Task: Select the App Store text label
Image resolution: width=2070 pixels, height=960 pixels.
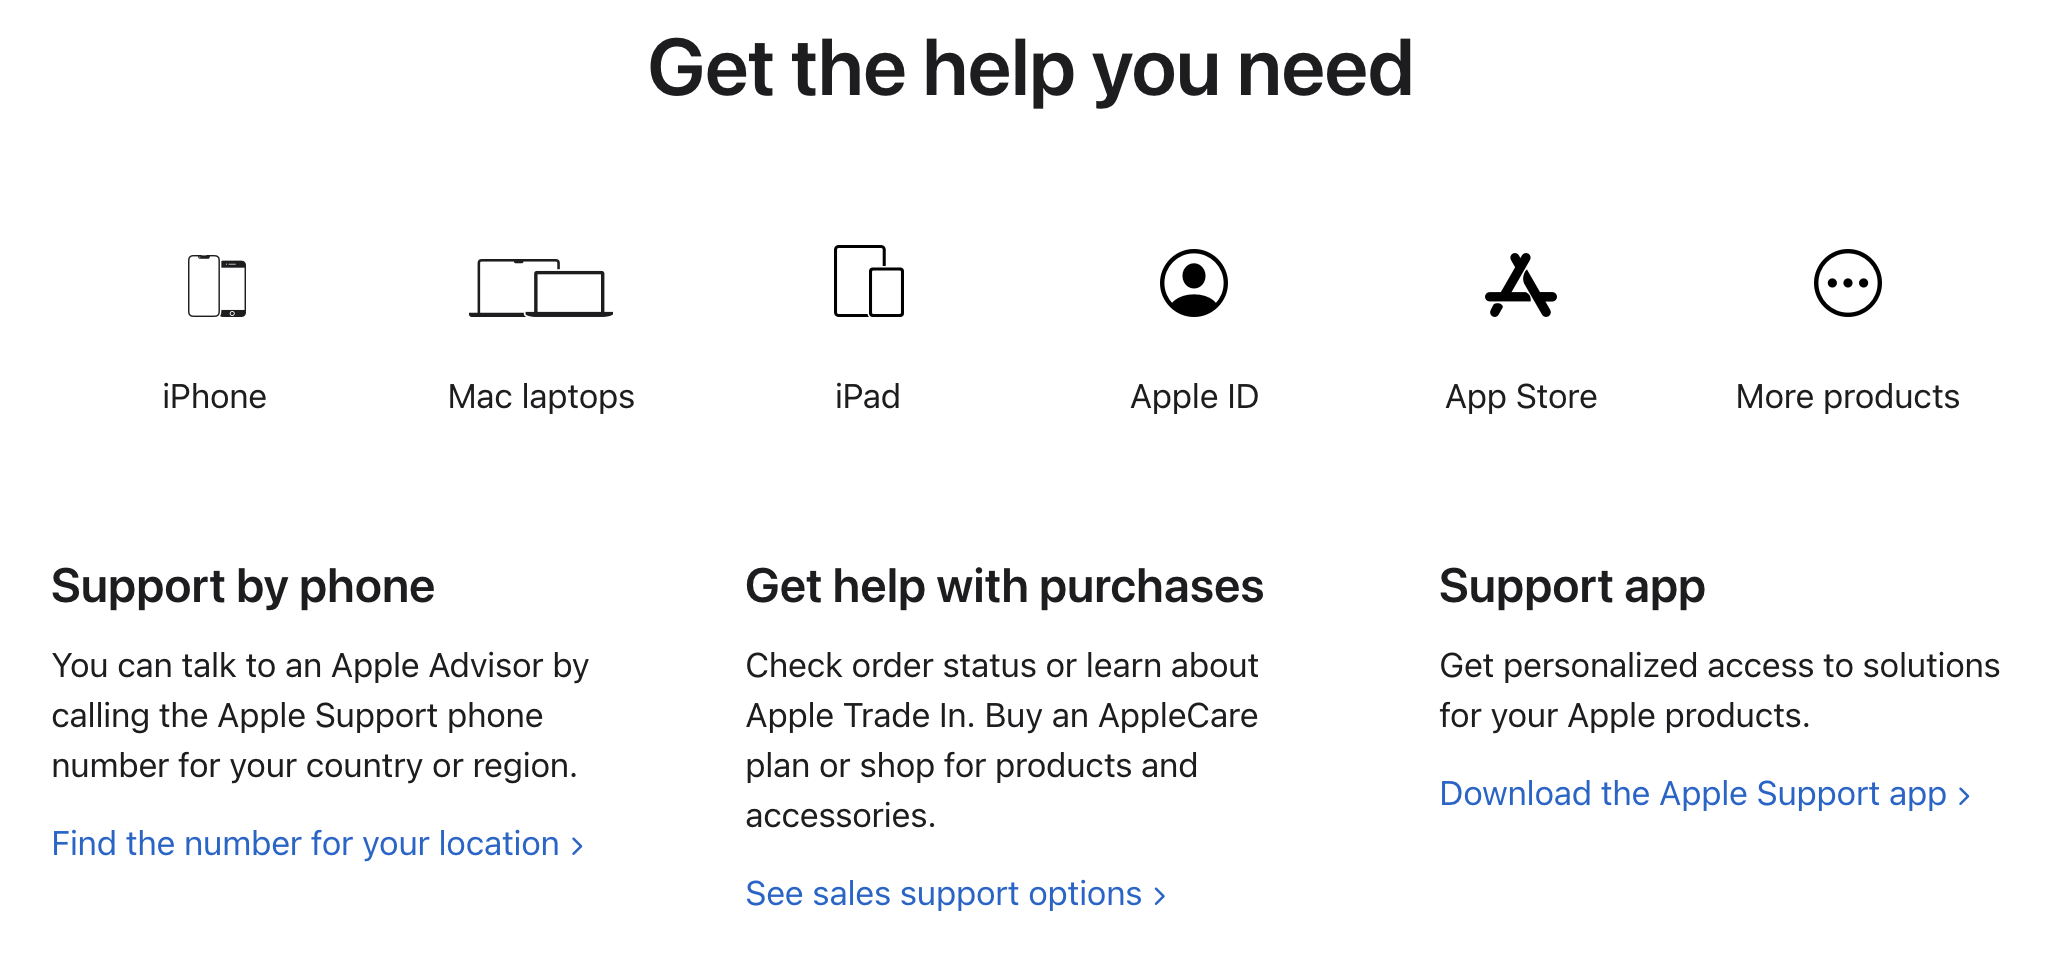Action: click(x=1521, y=398)
